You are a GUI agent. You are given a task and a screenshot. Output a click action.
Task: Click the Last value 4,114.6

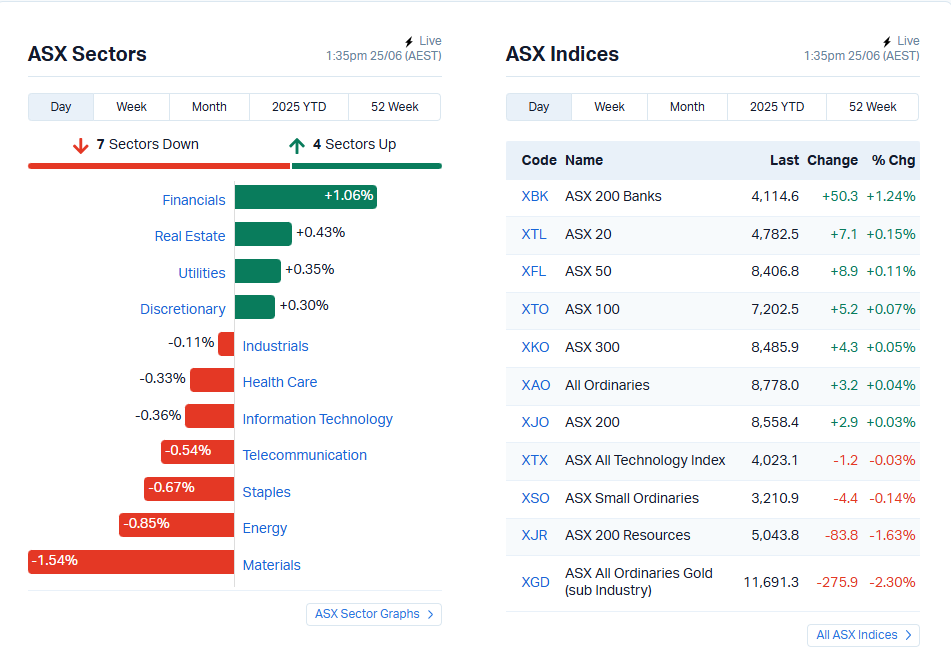(x=775, y=196)
